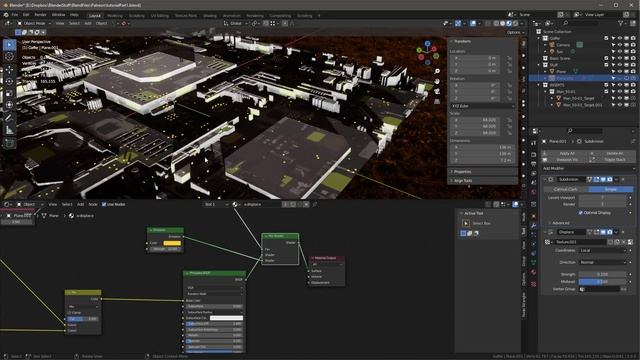Adjust the Midlevel slider in Displace modifier
The image size is (640, 360).
pos(602,282)
